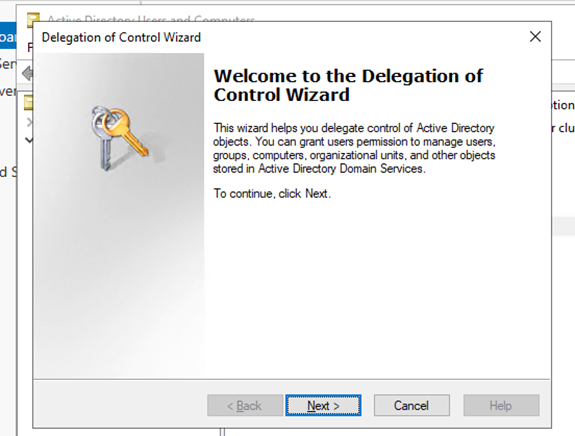Click the grayed-out Help button
The image size is (575, 436).
pyautogui.click(x=501, y=405)
